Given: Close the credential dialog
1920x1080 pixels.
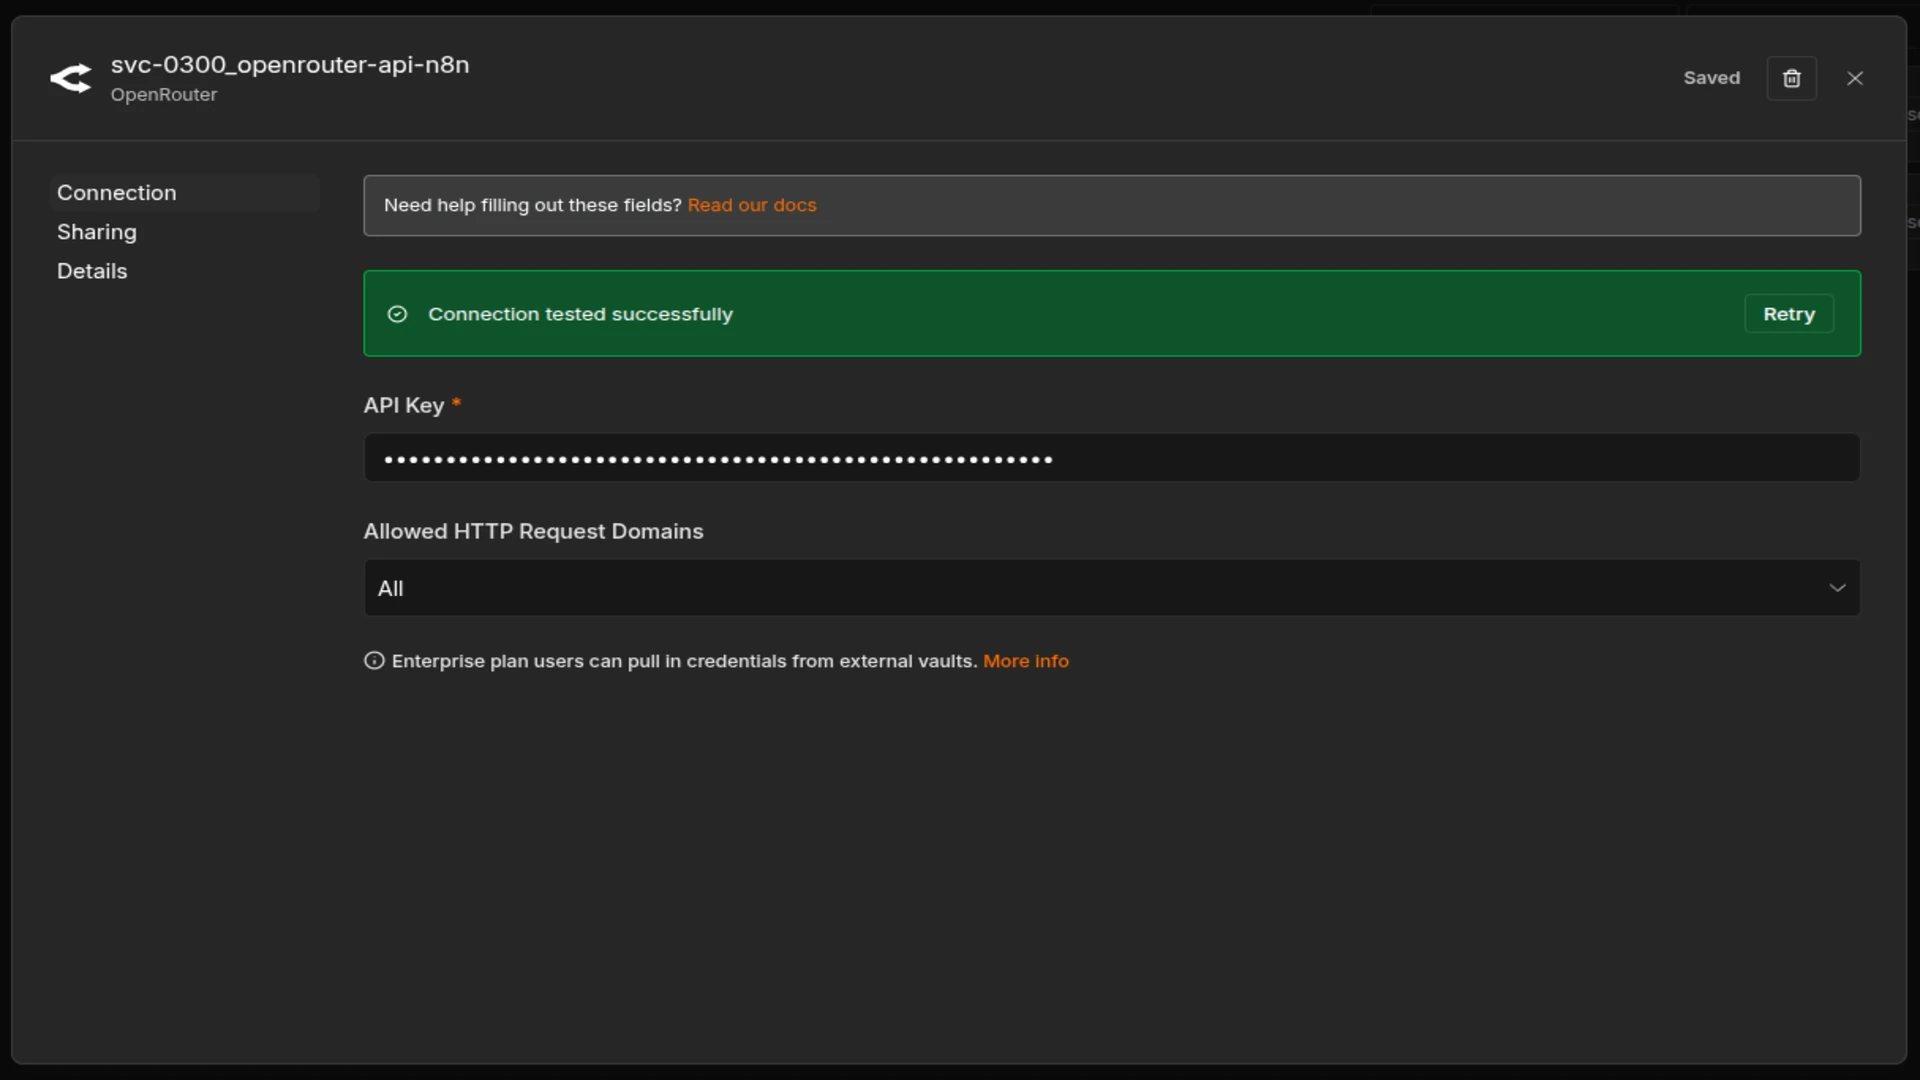Looking at the screenshot, I should click(1855, 78).
